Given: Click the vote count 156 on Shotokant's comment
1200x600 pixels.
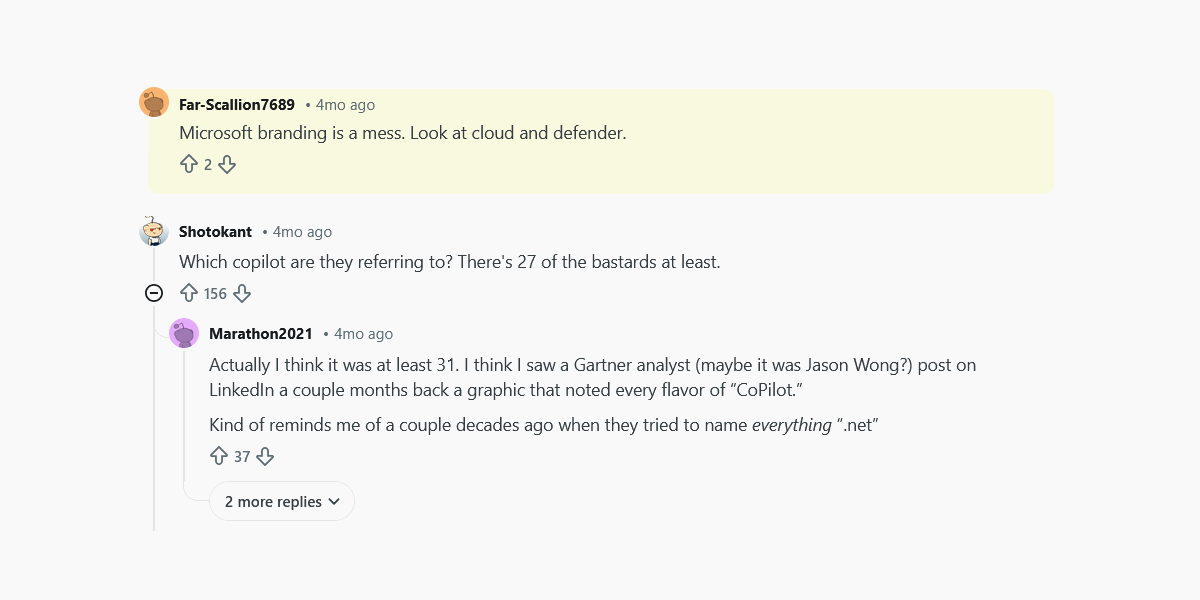Looking at the screenshot, I should pos(214,293).
